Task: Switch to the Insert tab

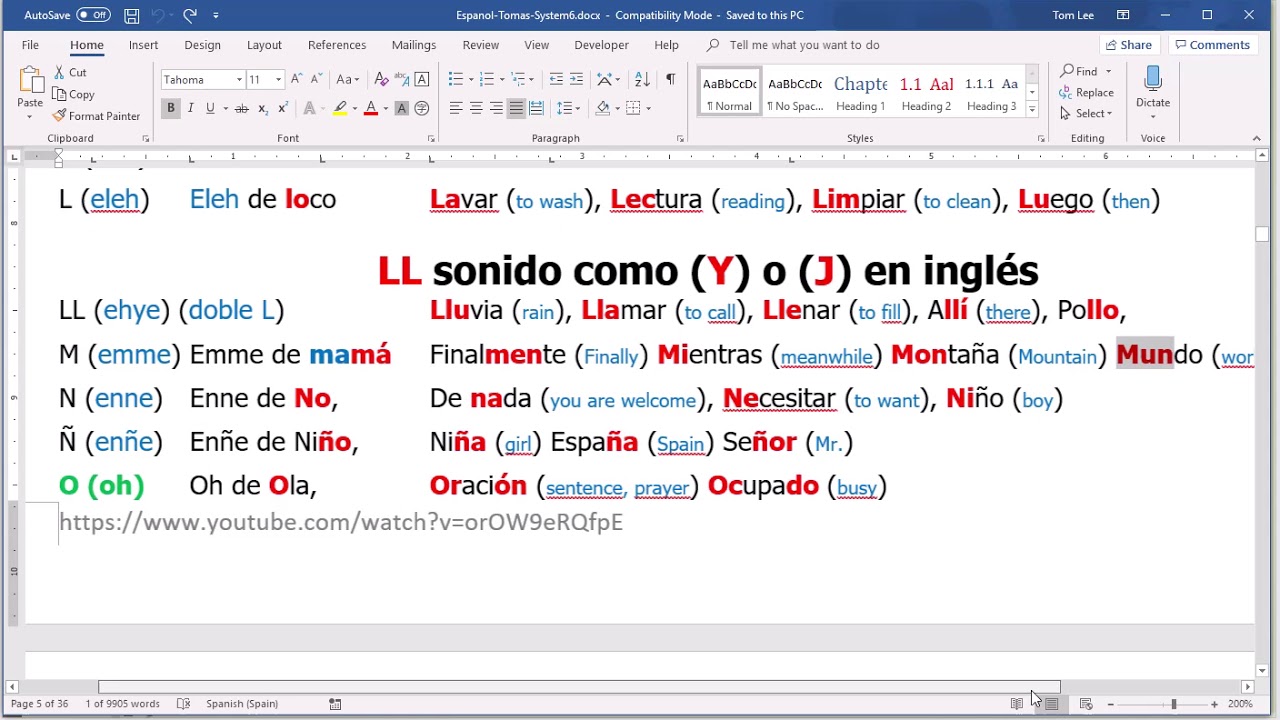Action: pyautogui.click(x=143, y=45)
